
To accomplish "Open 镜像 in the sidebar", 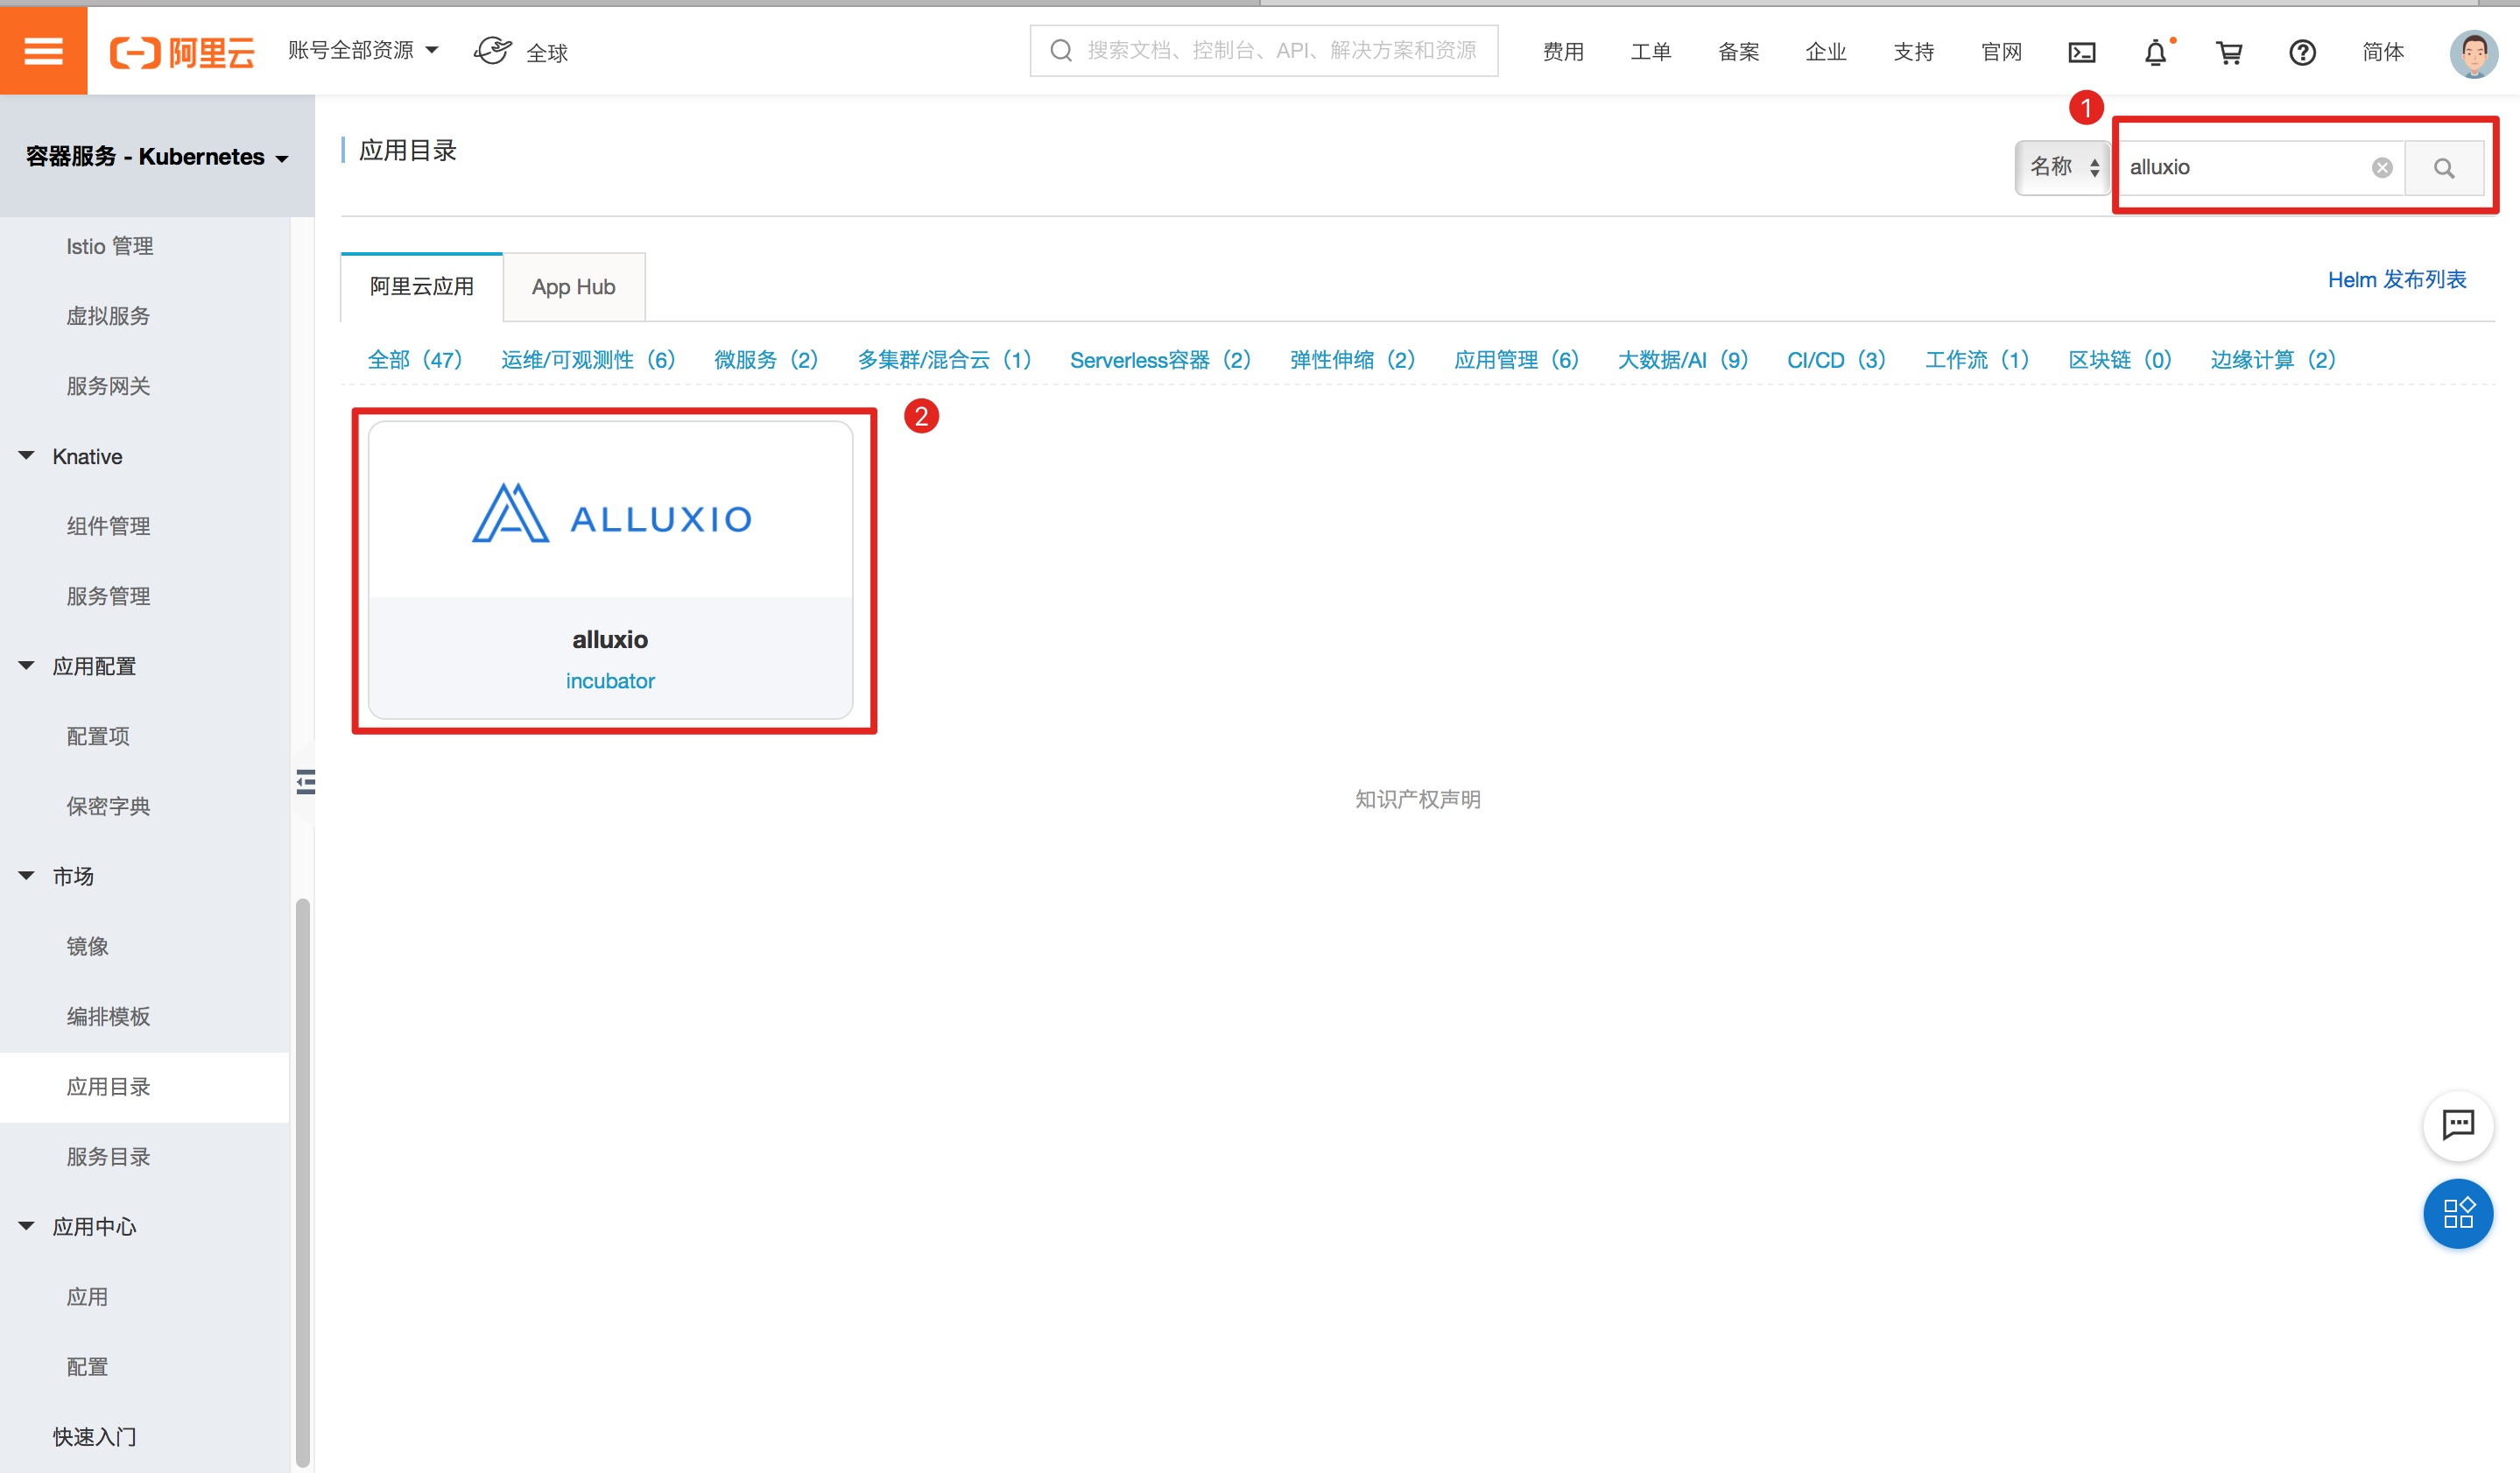I will pyautogui.click(x=87, y=946).
